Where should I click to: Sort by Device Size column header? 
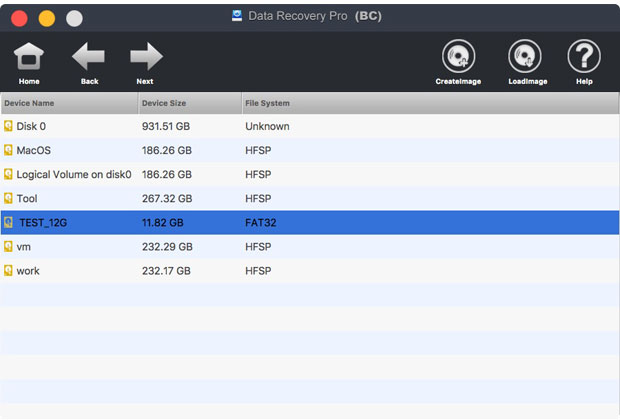[x=190, y=103]
